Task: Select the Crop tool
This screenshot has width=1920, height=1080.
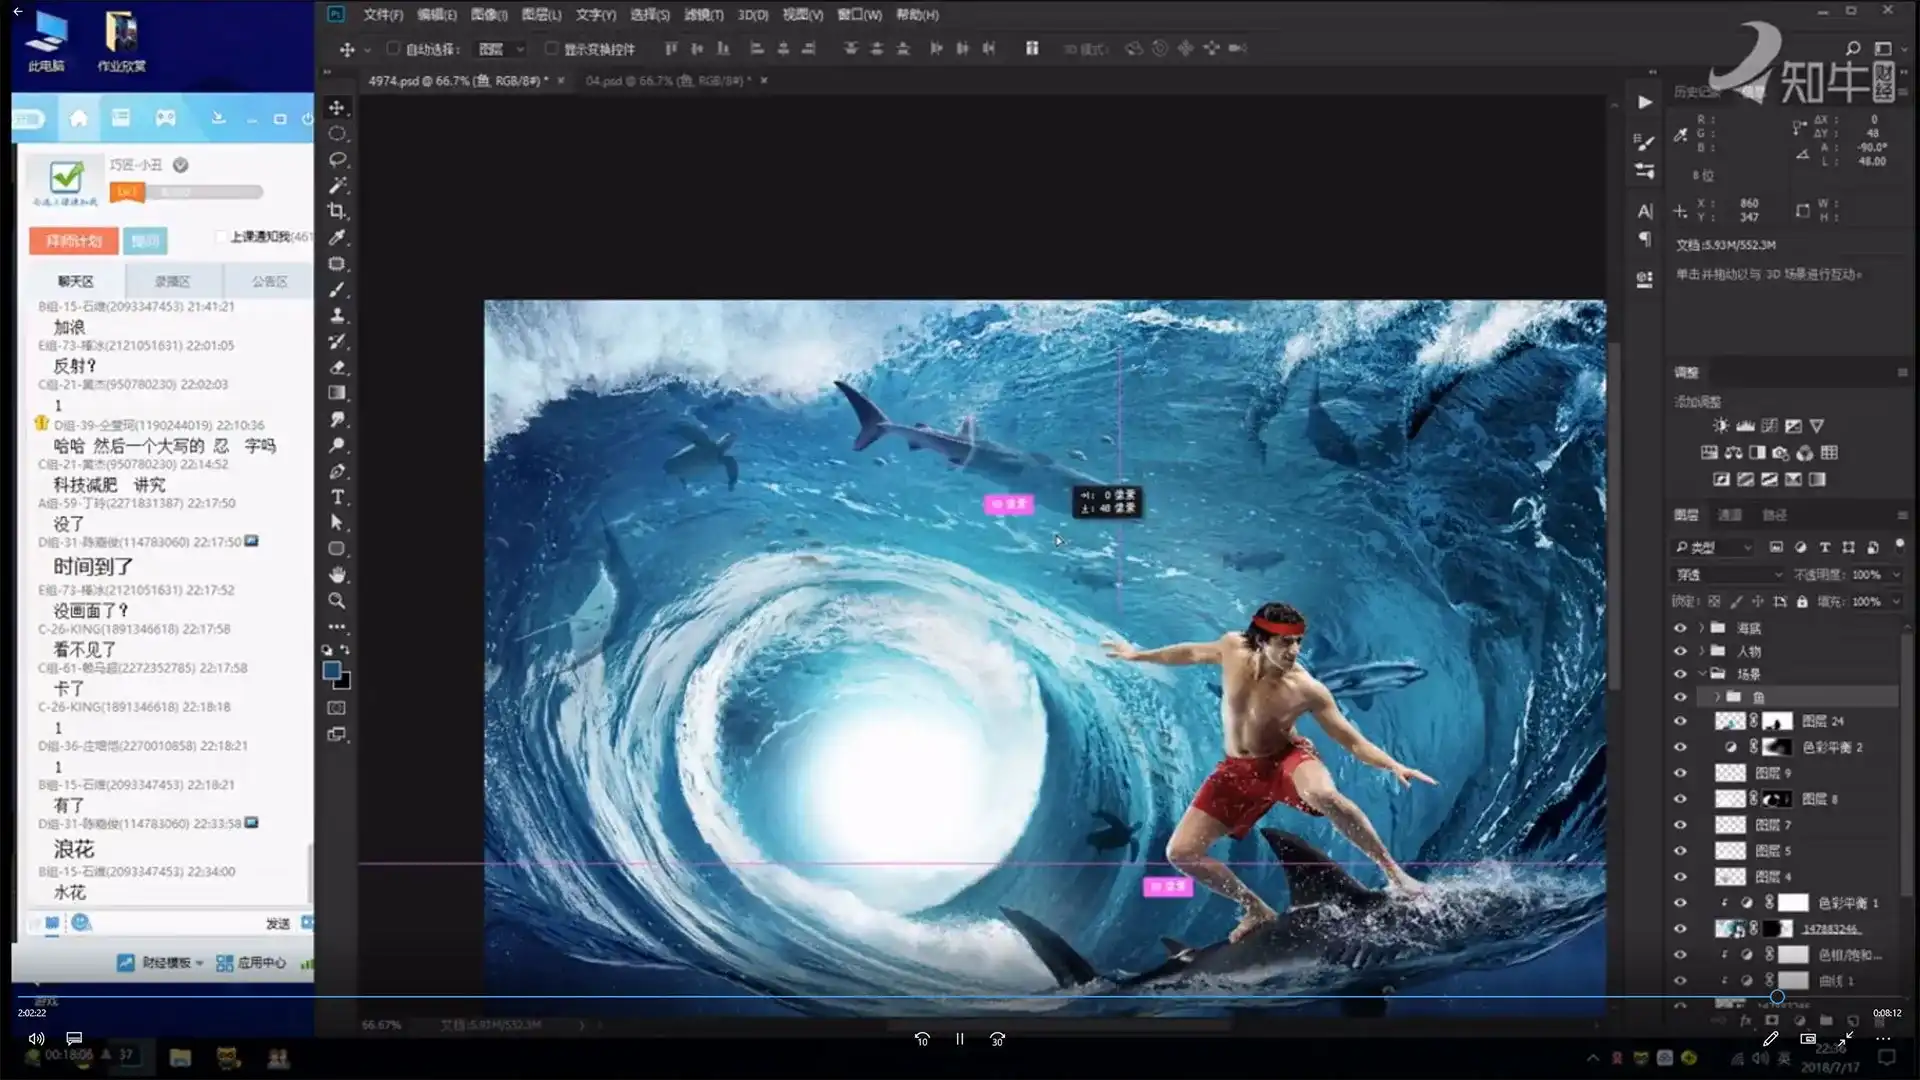Action: pos(337,211)
